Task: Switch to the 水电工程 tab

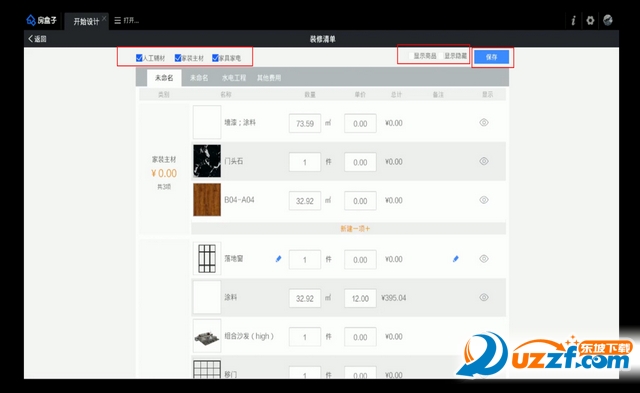Action: 234,78
